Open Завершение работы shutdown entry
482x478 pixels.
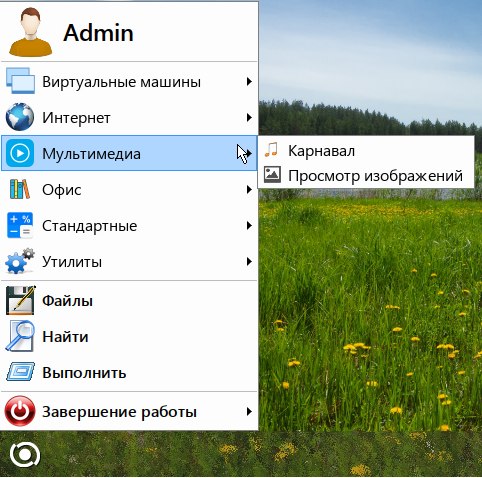(x=129, y=412)
